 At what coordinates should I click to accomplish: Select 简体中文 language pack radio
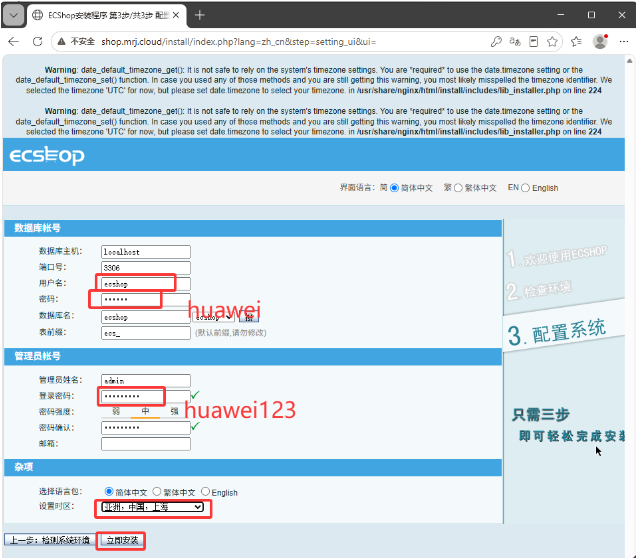pos(109,492)
